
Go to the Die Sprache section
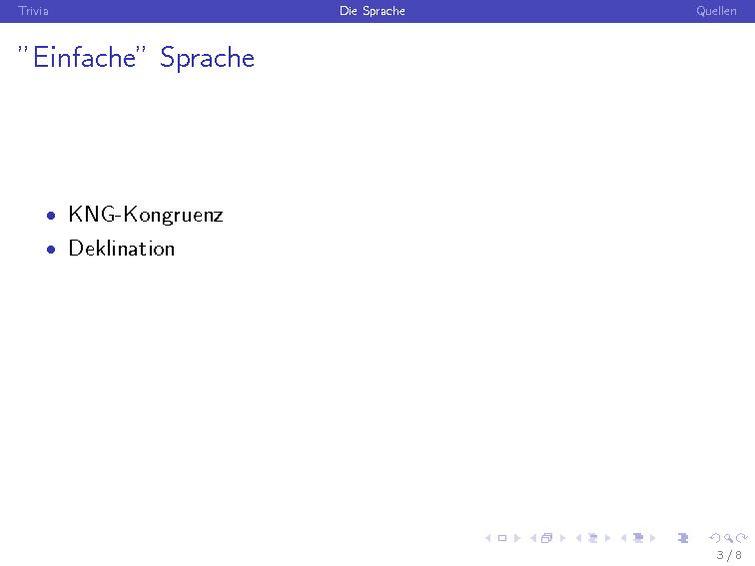(x=372, y=11)
